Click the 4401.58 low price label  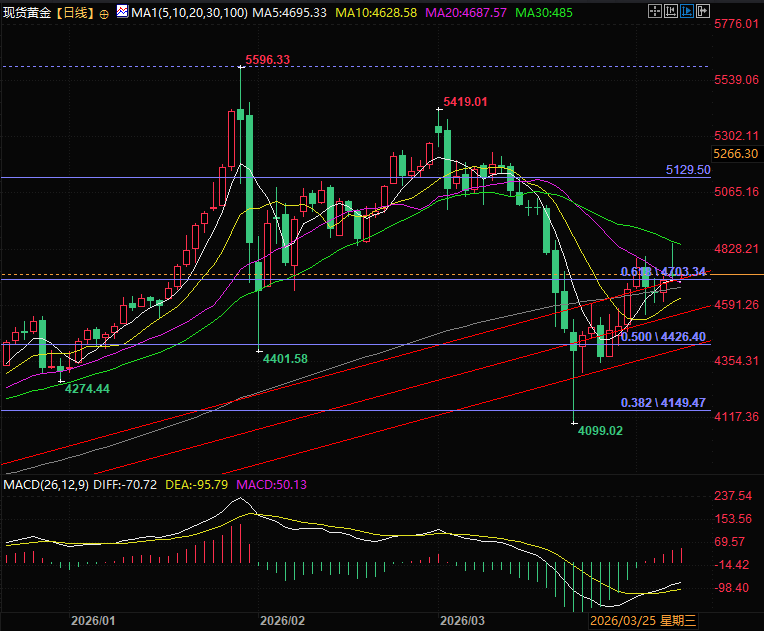pyautogui.click(x=285, y=359)
